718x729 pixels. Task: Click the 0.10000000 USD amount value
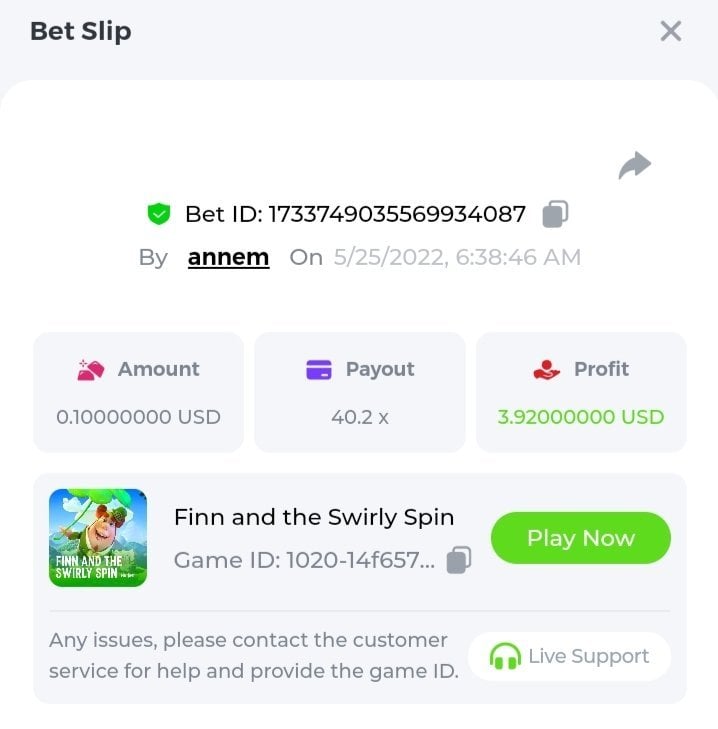coord(139,417)
